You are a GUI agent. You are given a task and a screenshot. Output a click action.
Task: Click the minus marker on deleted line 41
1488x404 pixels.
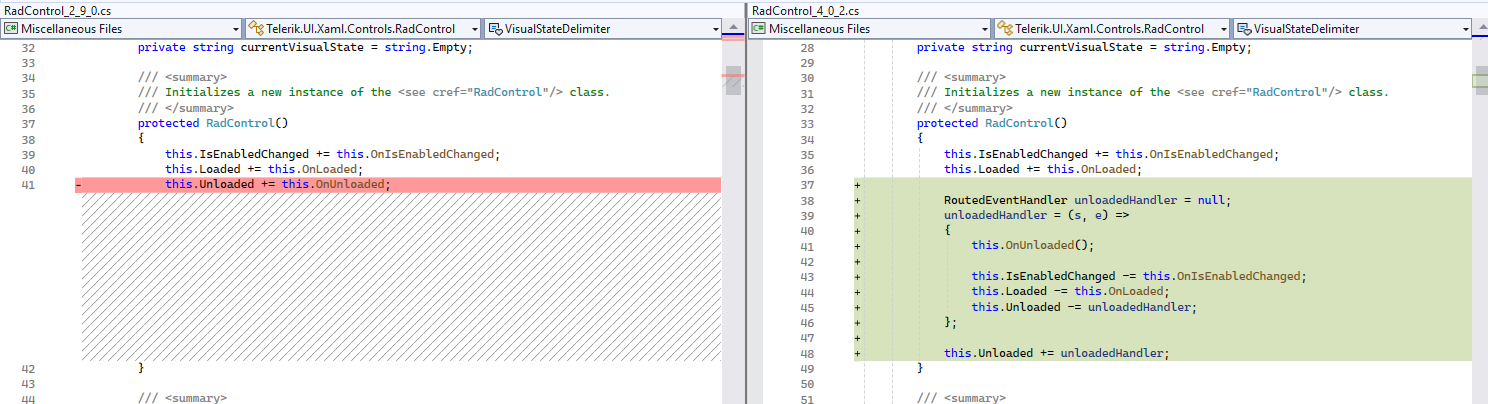(x=78, y=185)
